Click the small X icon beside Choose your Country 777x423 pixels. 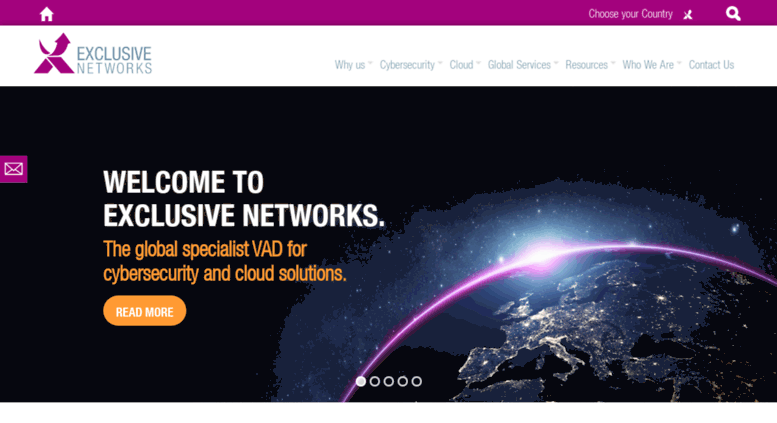(x=688, y=15)
